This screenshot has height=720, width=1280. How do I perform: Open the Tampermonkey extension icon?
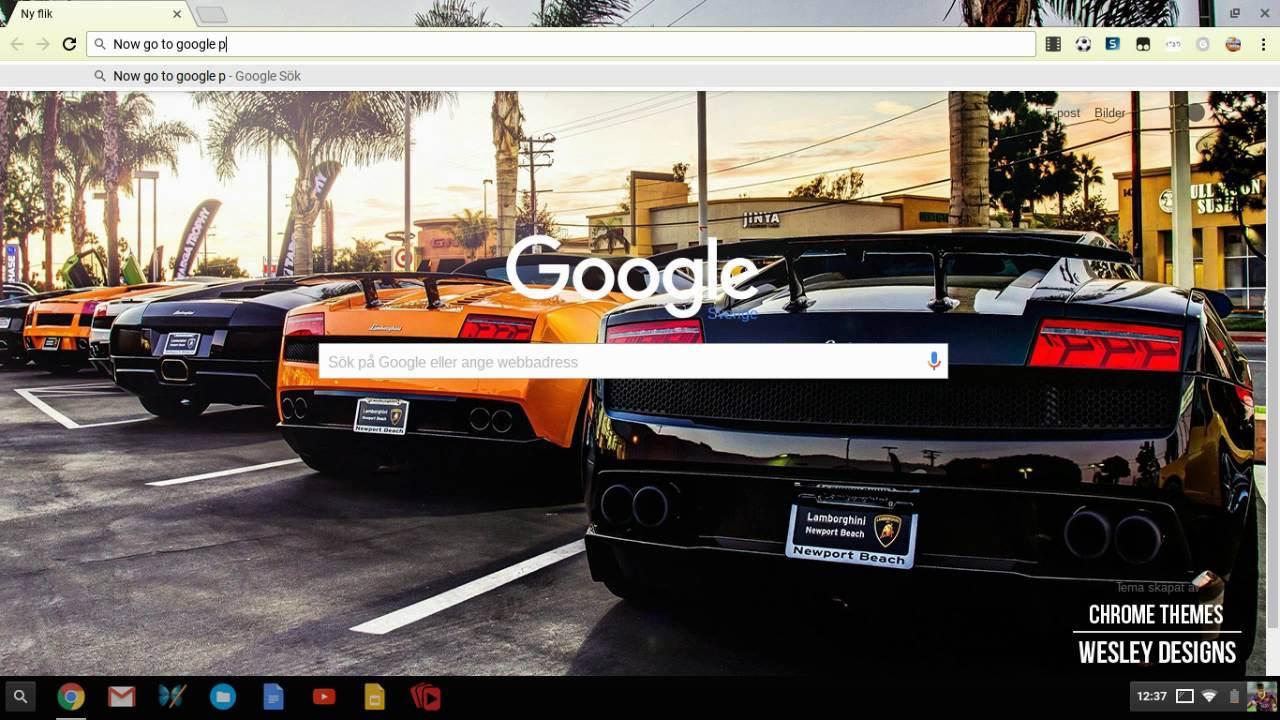click(1143, 44)
